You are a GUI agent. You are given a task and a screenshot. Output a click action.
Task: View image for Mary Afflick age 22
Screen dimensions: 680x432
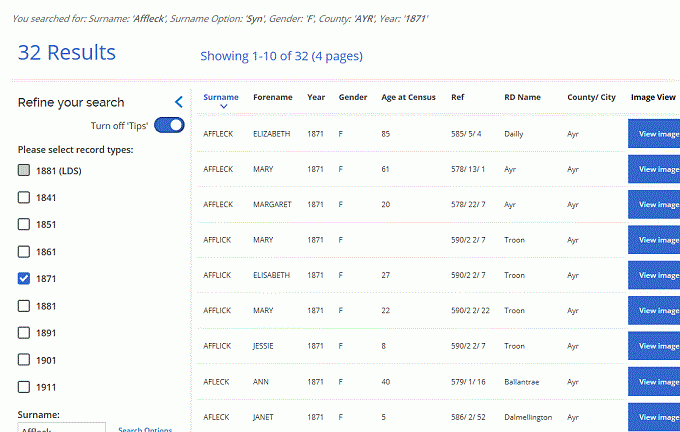click(654, 311)
